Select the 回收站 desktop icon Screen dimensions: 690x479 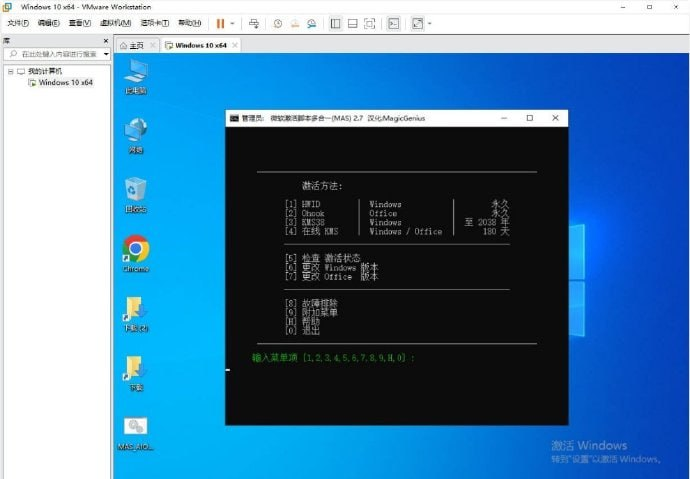[136, 195]
